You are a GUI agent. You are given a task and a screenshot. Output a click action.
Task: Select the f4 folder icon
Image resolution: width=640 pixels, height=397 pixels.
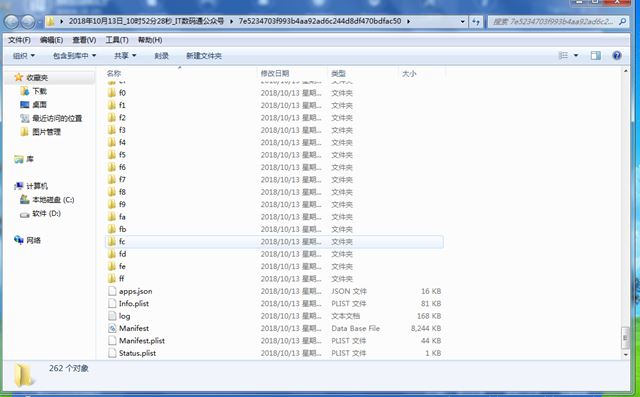pyautogui.click(x=111, y=142)
